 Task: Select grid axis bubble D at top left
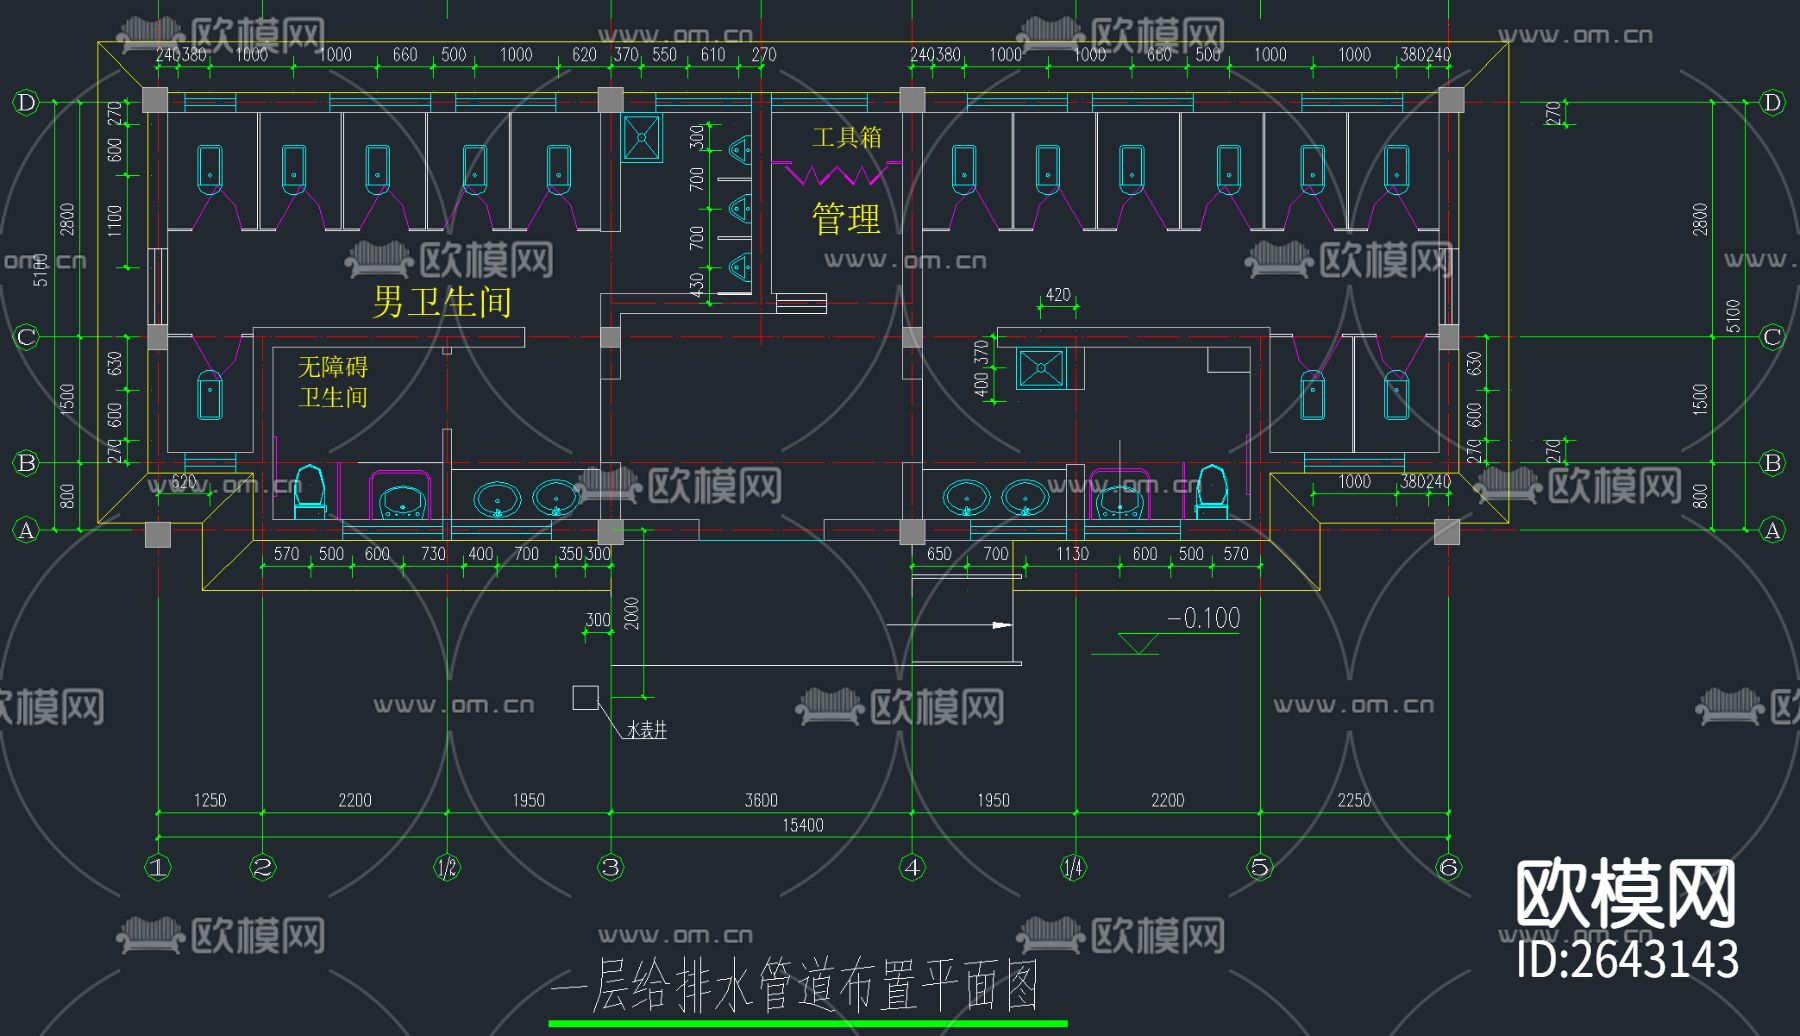point(24,100)
